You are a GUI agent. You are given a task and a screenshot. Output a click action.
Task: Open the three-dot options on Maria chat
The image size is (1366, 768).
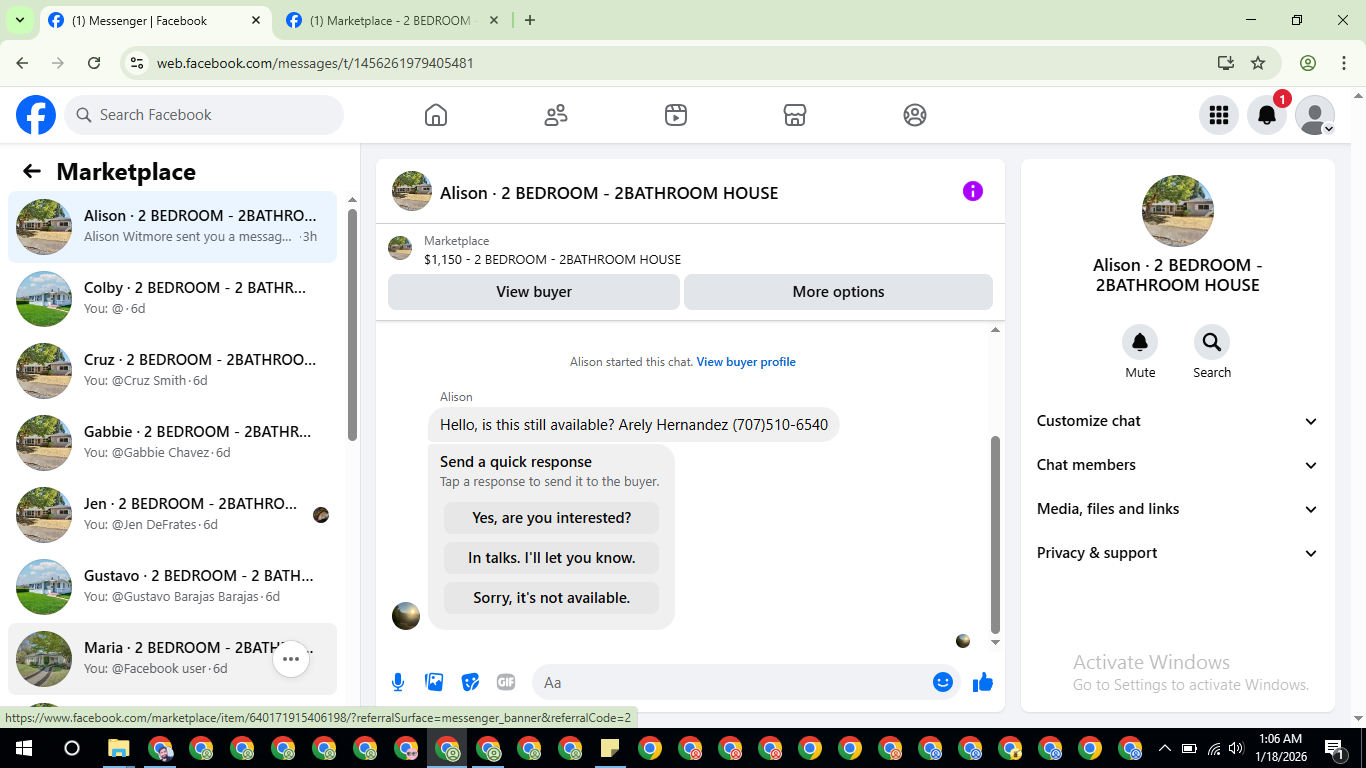tap(291, 659)
